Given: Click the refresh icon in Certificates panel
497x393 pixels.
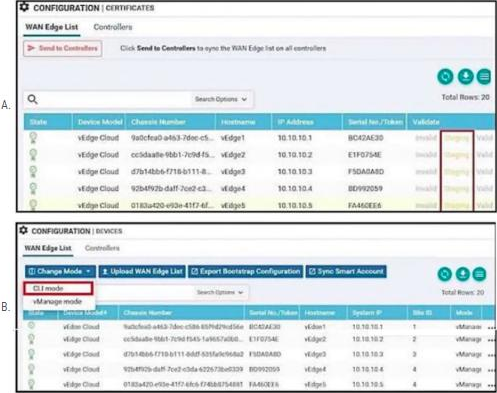Looking at the screenshot, I should pos(445,77).
